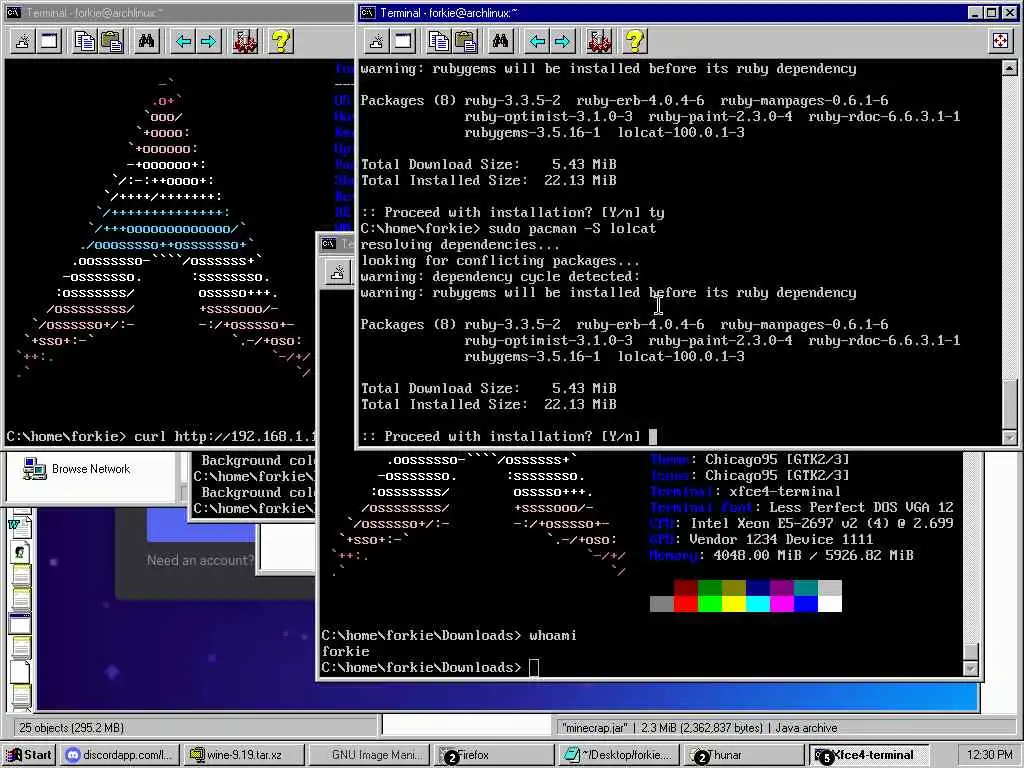Switch to Thunar from the taskbar
Image resolution: width=1024 pixels, height=768 pixels.
coord(743,755)
